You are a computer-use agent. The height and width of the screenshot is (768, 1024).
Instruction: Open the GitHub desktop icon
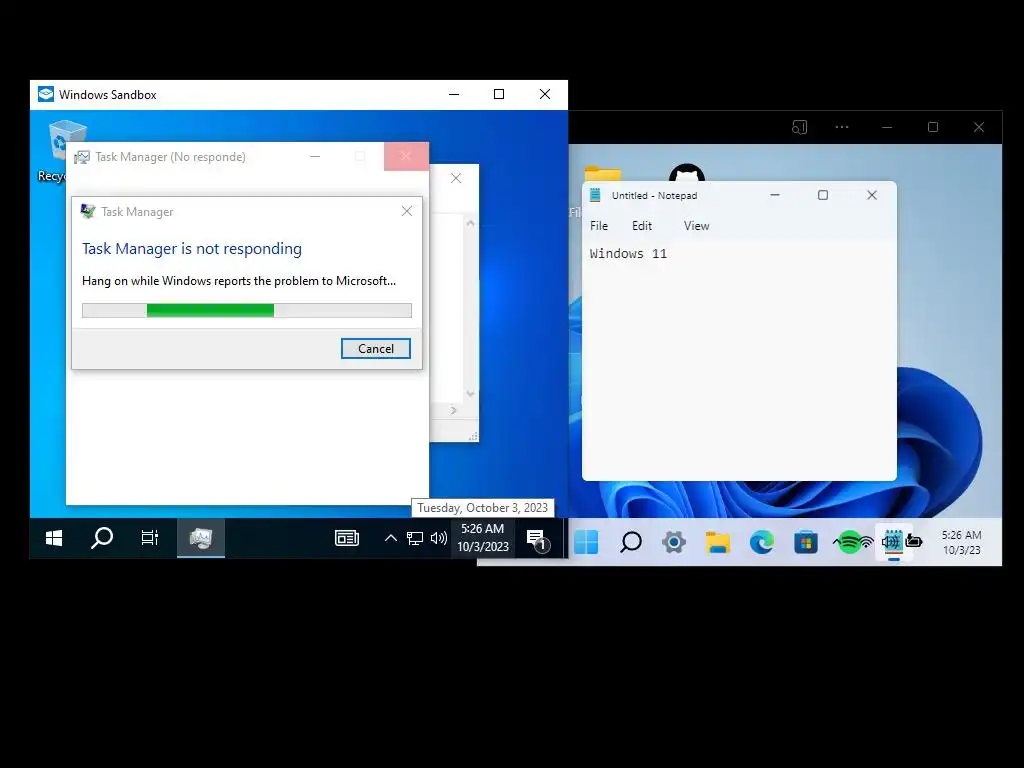pyautogui.click(x=687, y=172)
